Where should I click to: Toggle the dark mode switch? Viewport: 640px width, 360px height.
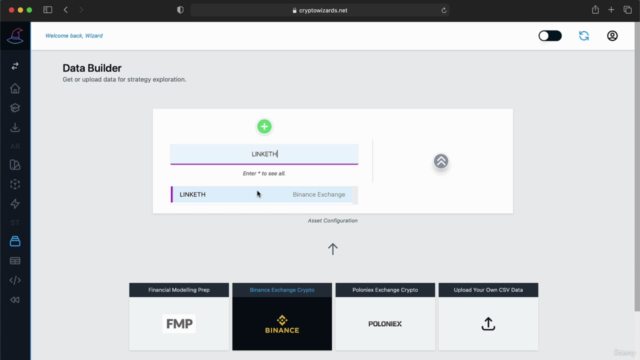(x=550, y=36)
